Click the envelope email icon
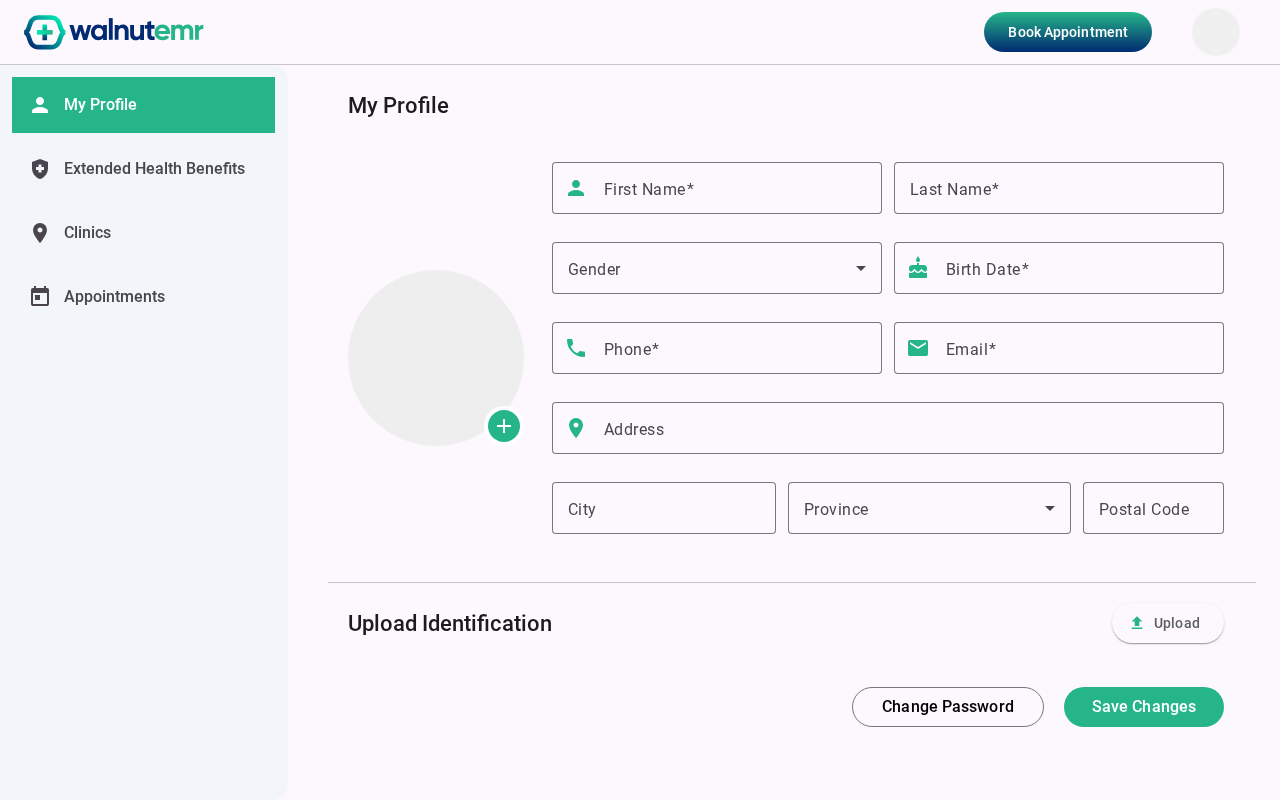 coord(918,348)
